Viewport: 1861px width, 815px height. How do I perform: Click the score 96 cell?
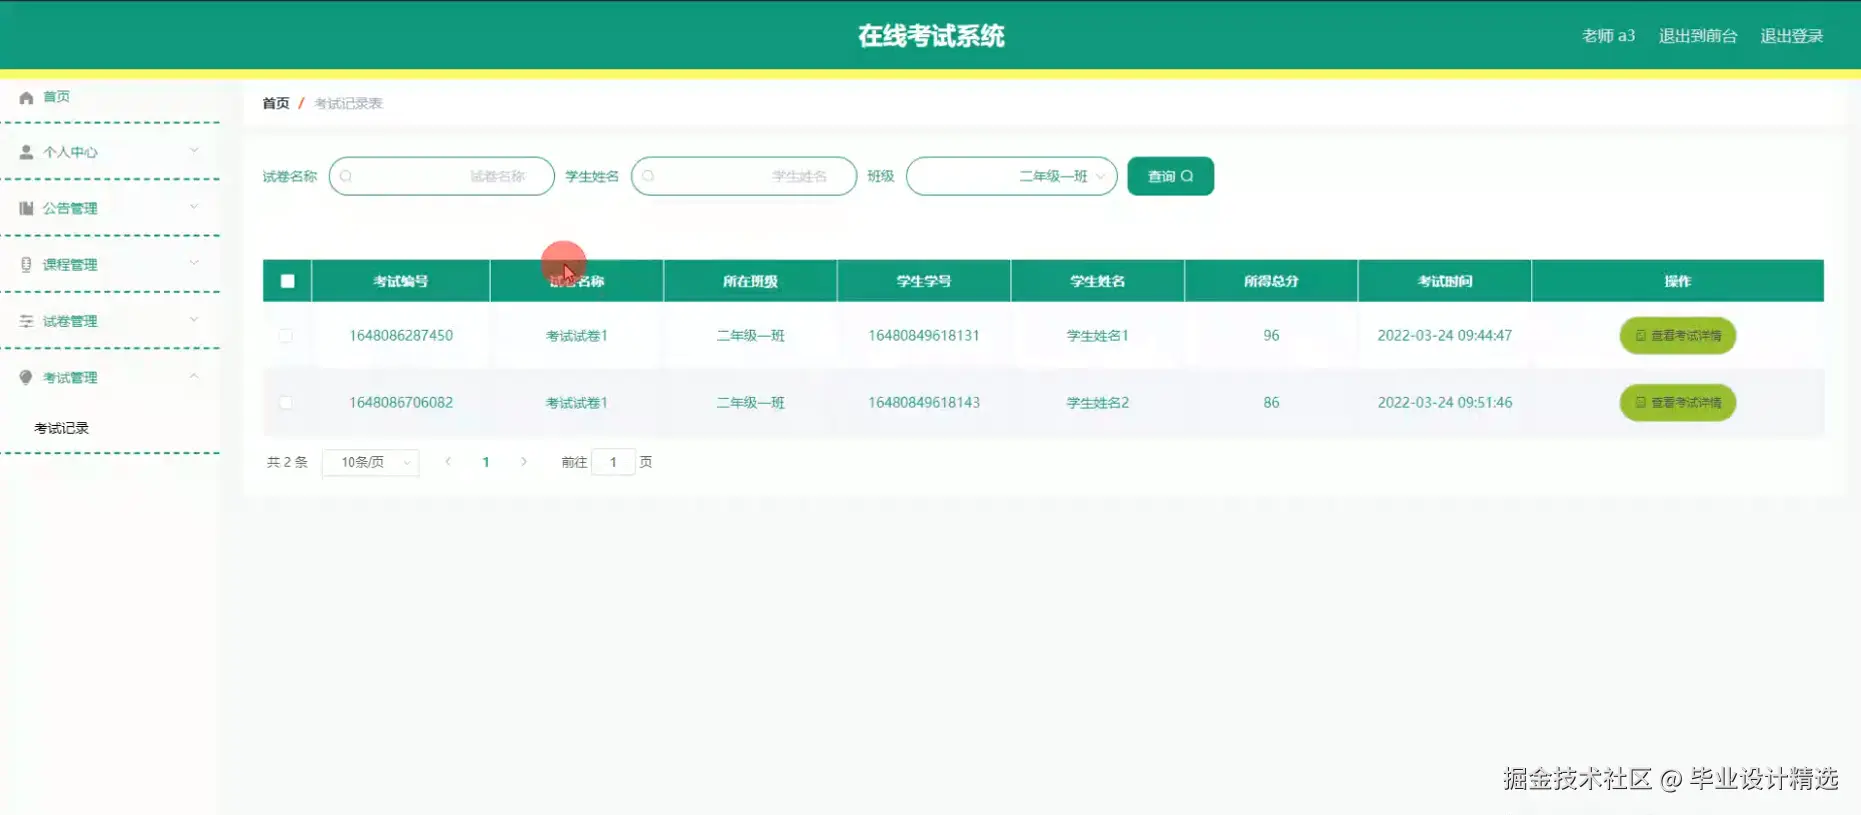tap(1271, 336)
